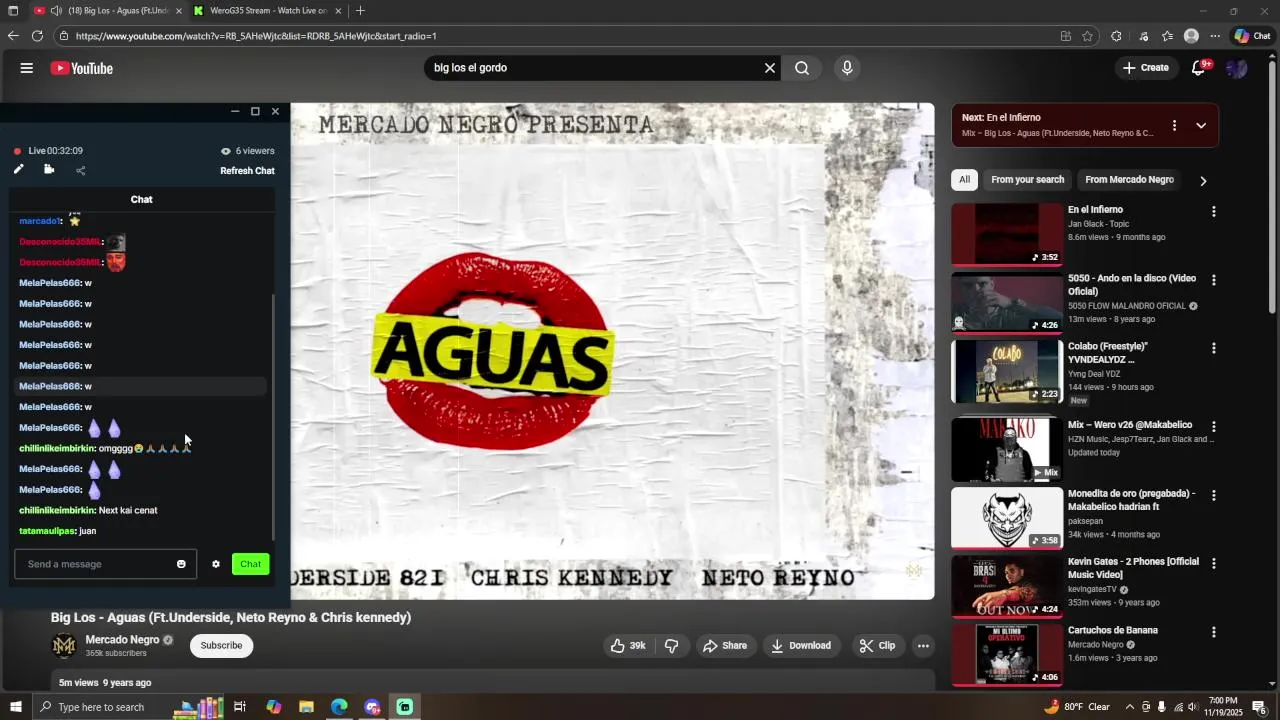
Task: Open playlist options three-dot menu
Action: [x=1174, y=125]
